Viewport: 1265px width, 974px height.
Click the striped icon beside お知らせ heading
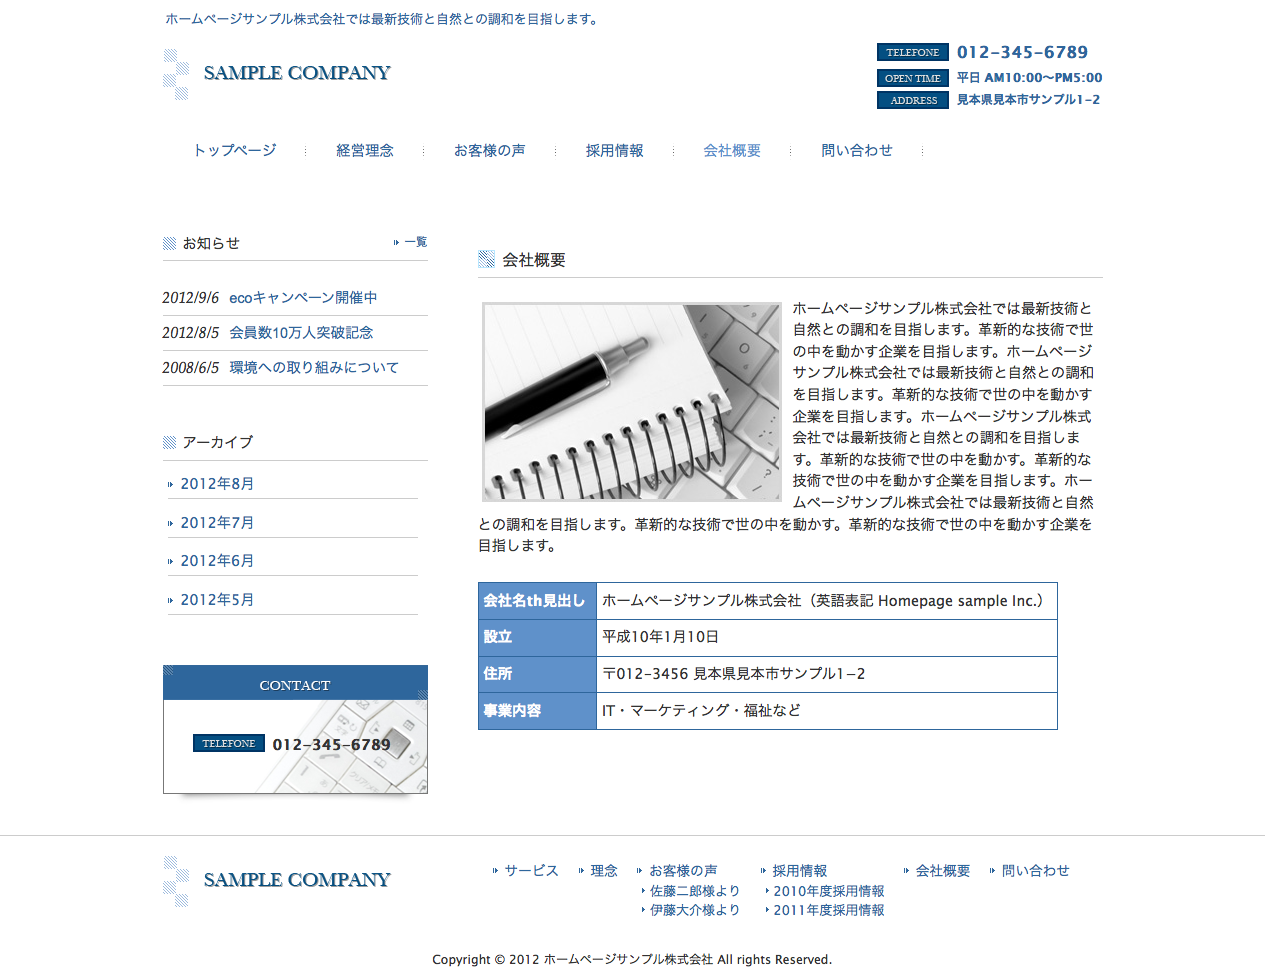point(169,243)
